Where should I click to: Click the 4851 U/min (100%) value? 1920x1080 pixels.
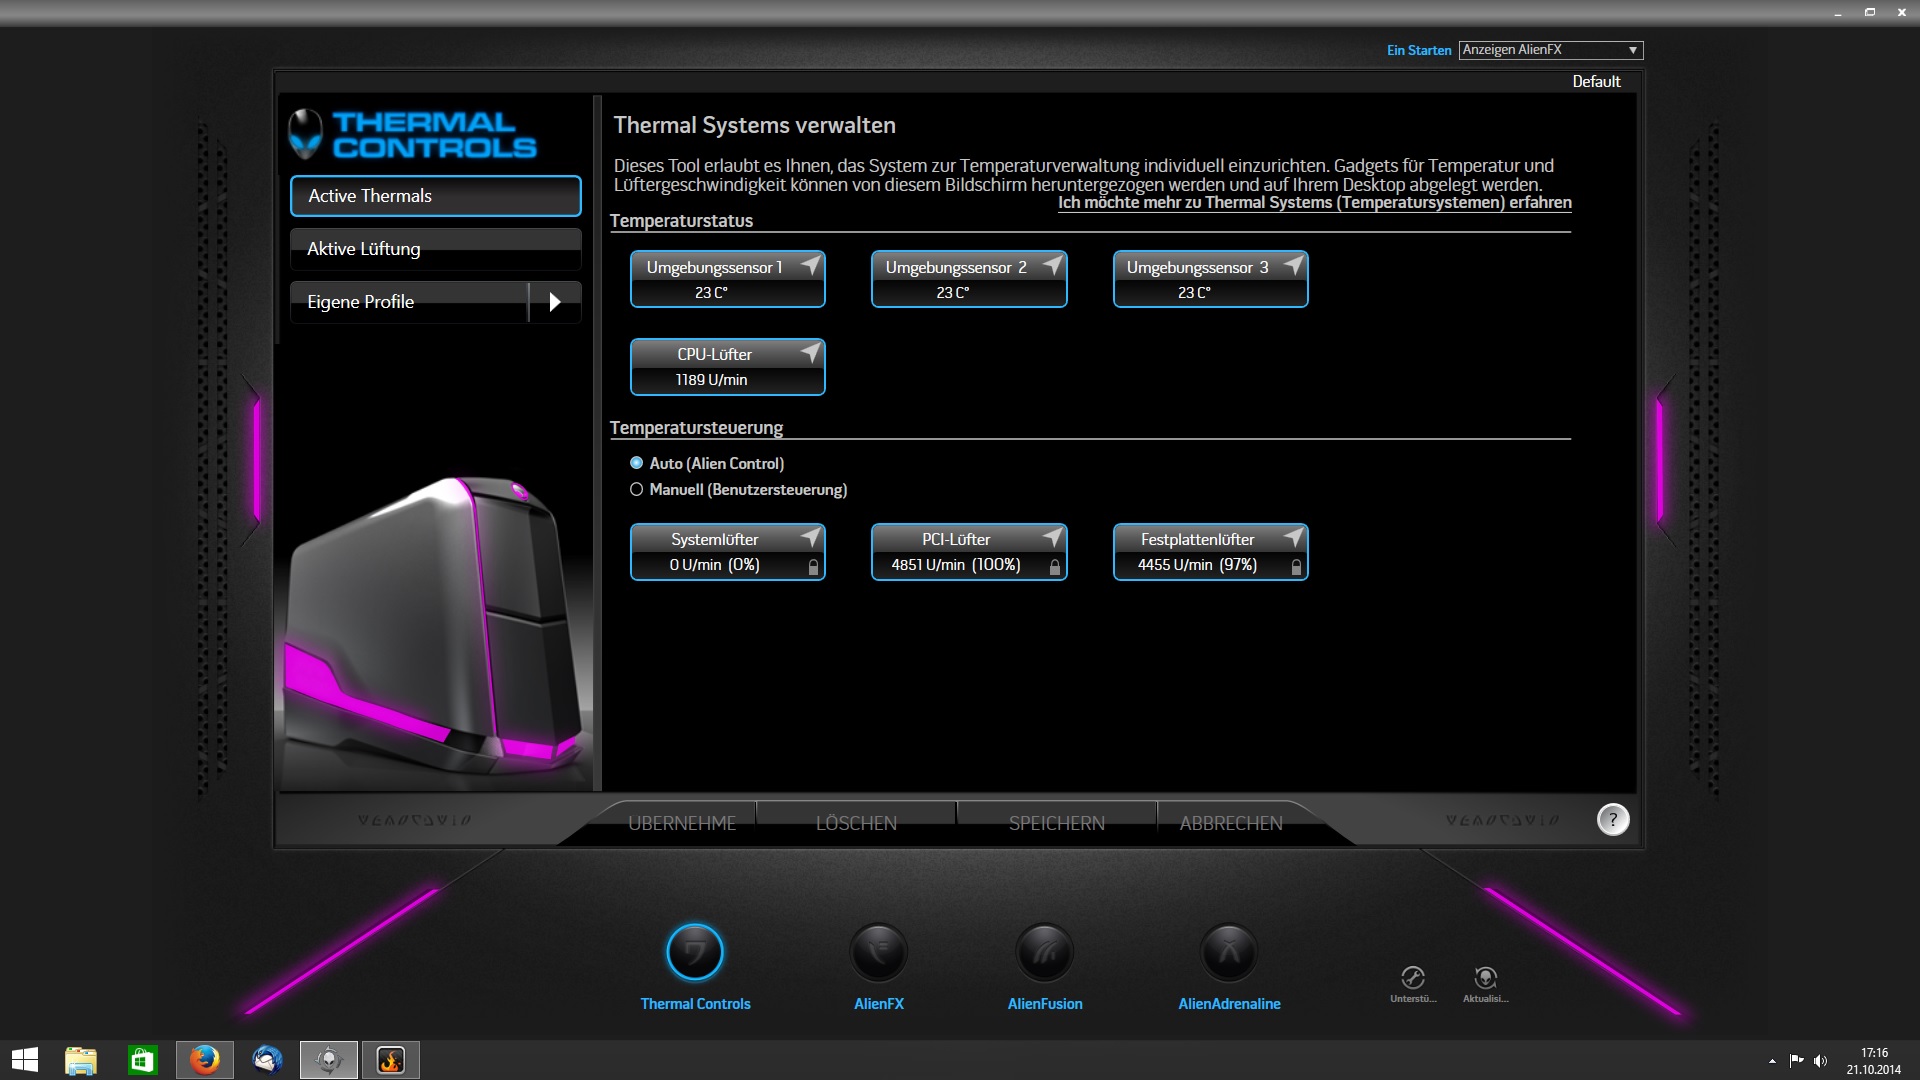tap(956, 565)
